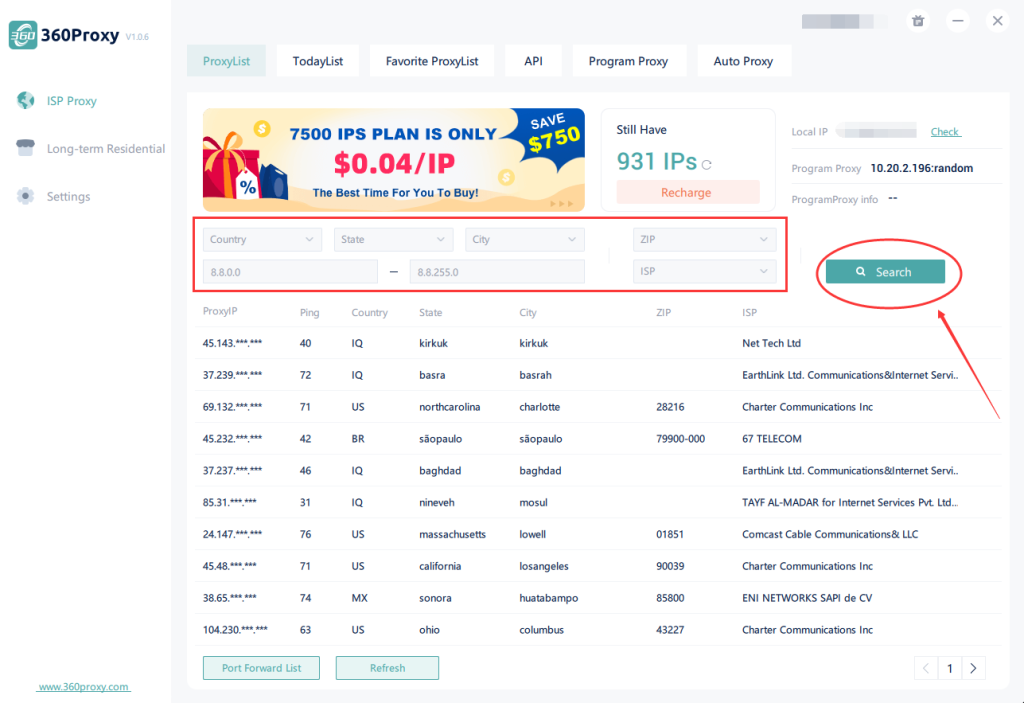
Task: Click the ZIP cell 79900-000
Action: pyautogui.click(x=680, y=438)
